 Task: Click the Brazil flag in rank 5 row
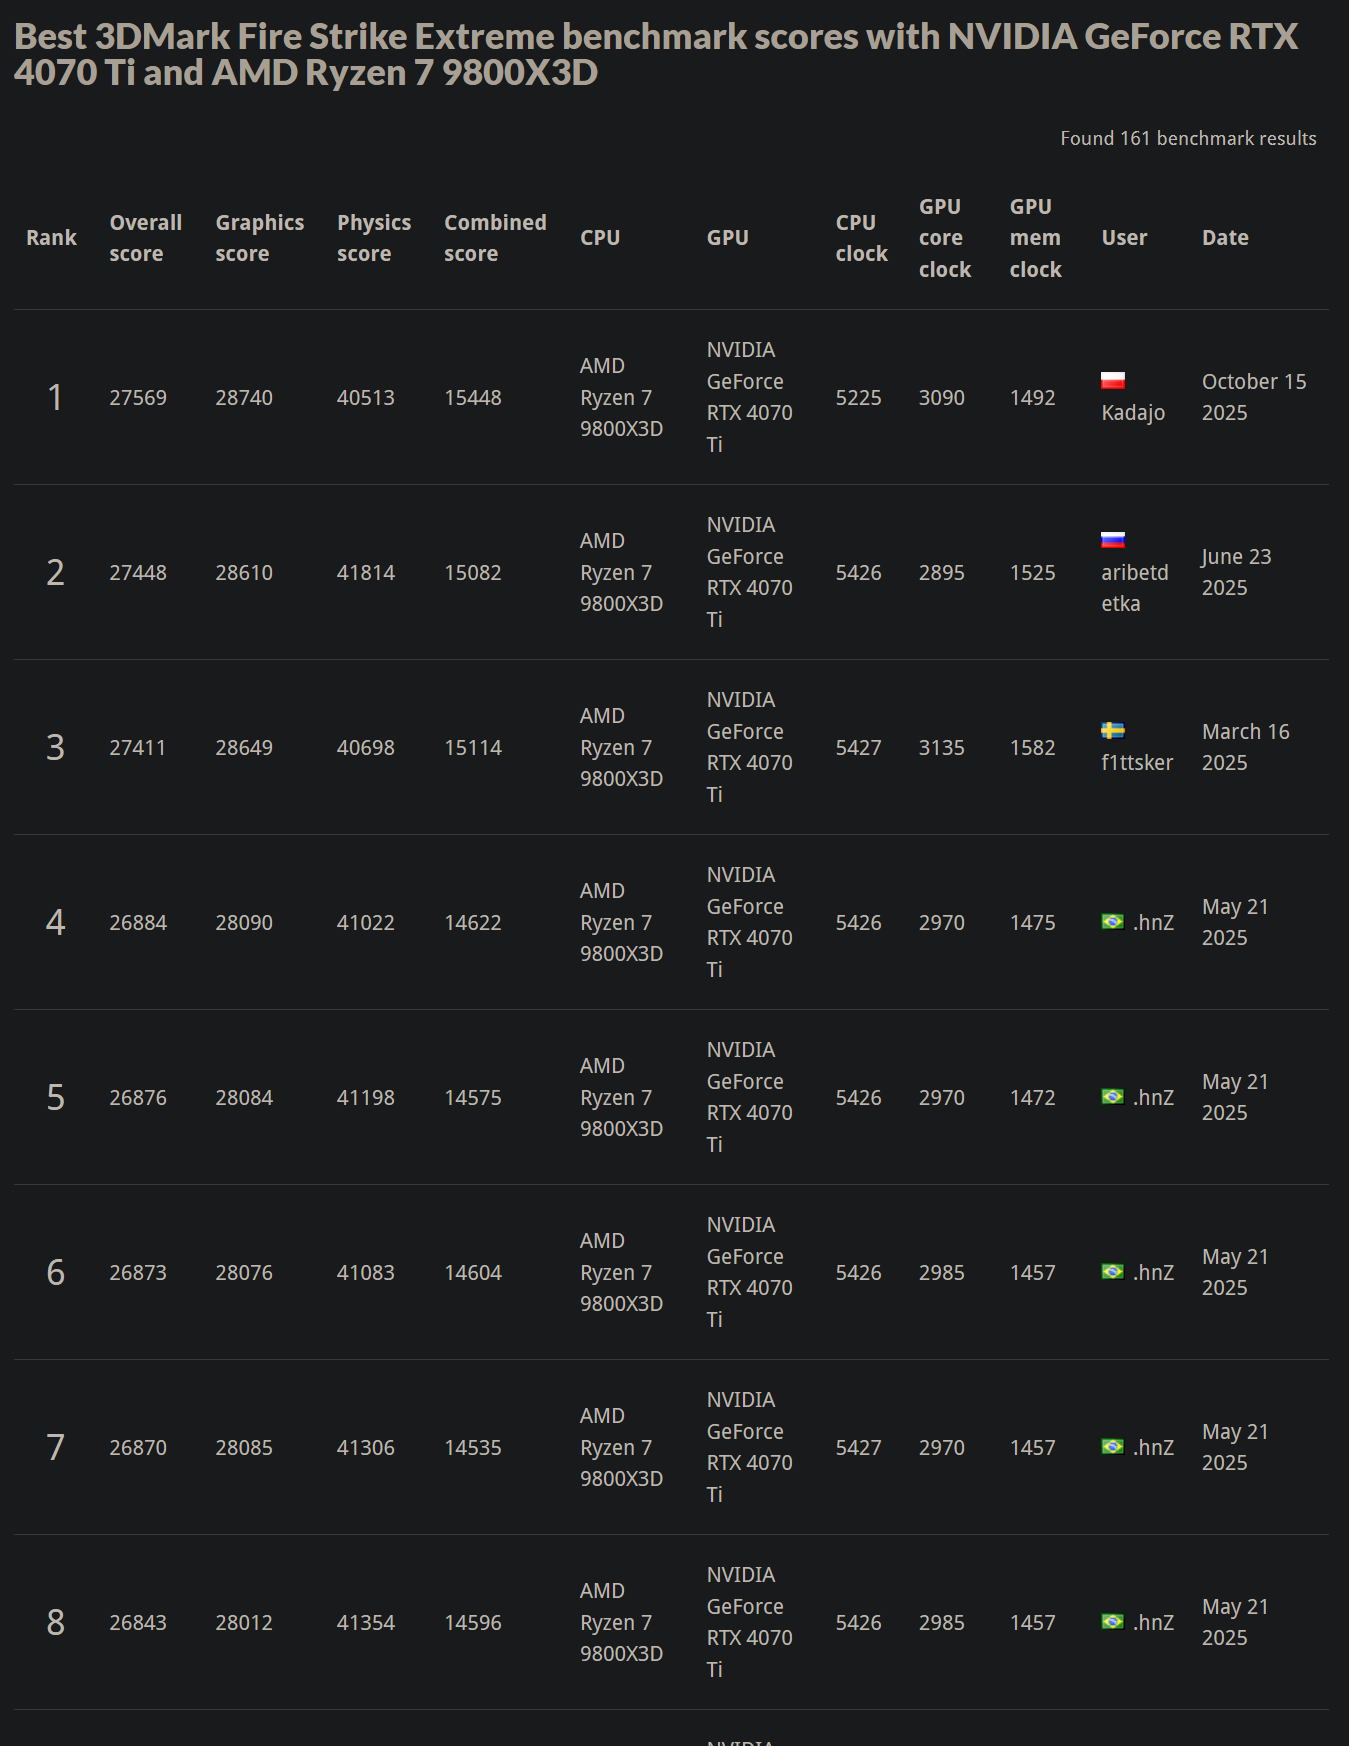click(1112, 1097)
